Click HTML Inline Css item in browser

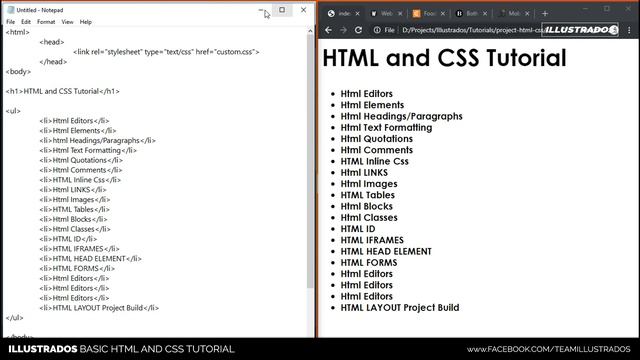[x=375, y=161]
